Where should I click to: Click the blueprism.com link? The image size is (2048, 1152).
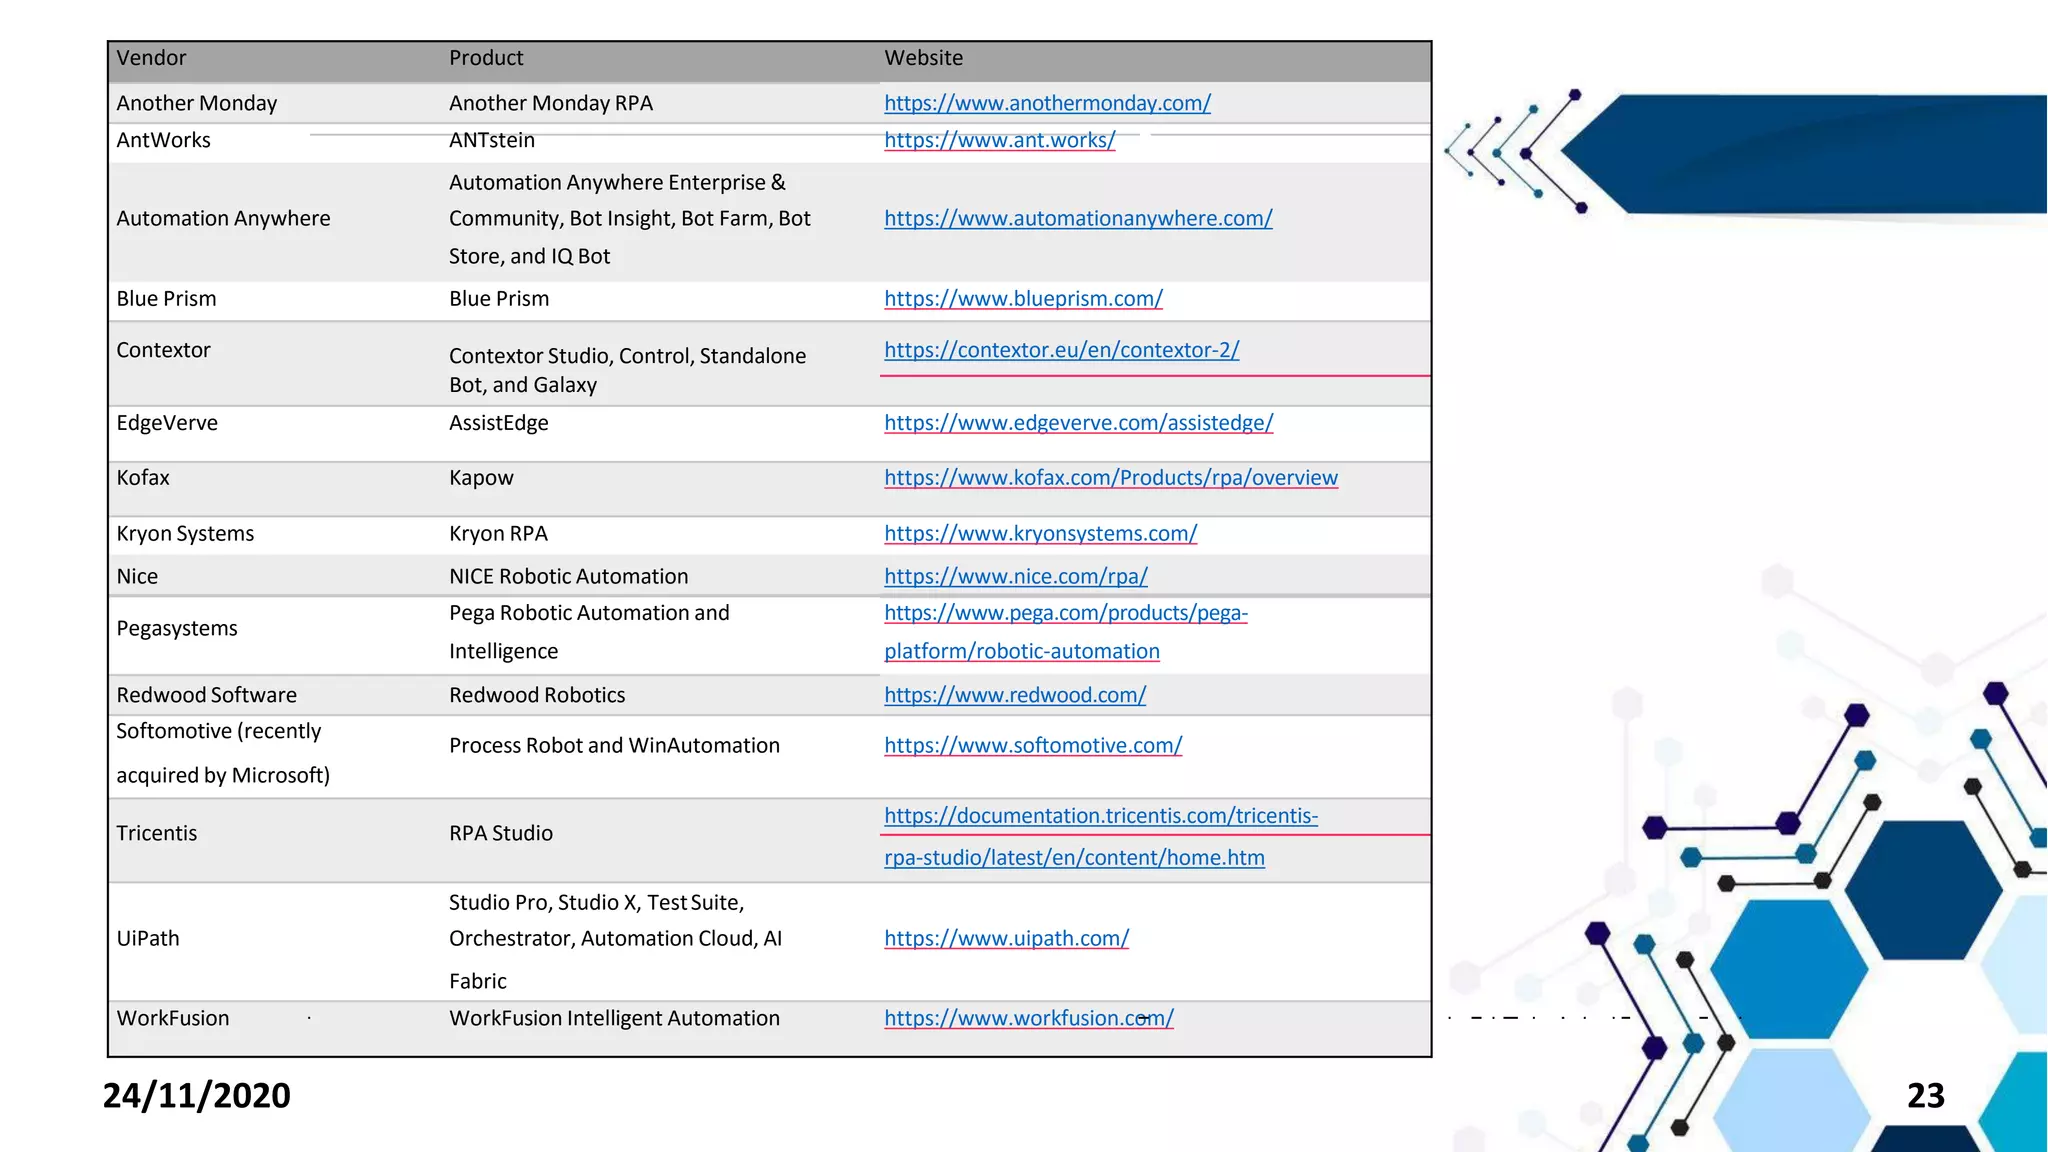tap(1023, 298)
